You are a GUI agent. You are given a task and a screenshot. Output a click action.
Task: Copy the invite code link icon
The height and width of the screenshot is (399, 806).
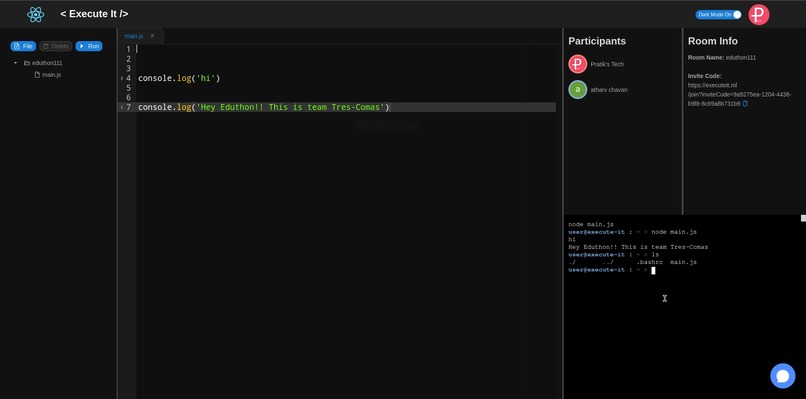click(745, 104)
